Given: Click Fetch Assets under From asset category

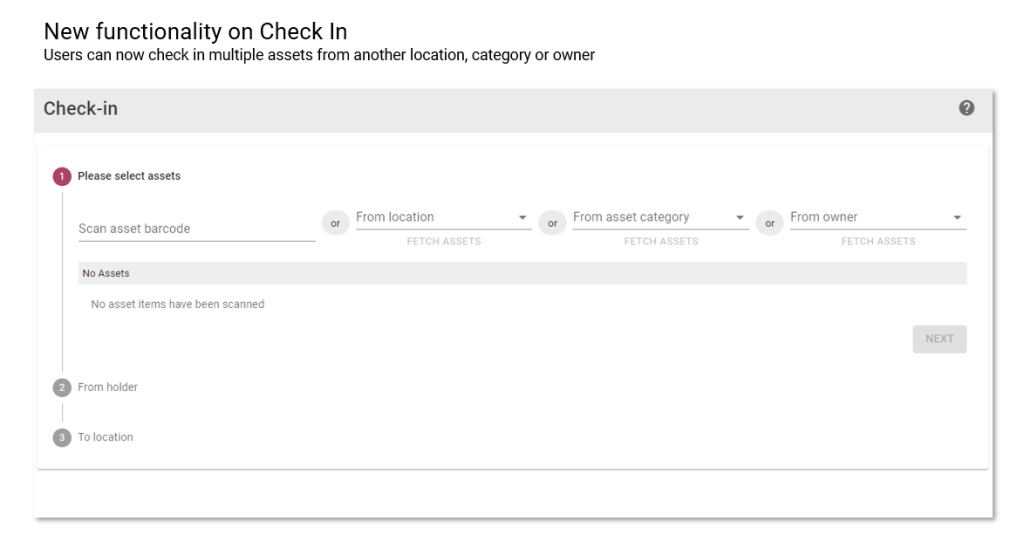Looking at the screenshot, I should pos(661,242).
